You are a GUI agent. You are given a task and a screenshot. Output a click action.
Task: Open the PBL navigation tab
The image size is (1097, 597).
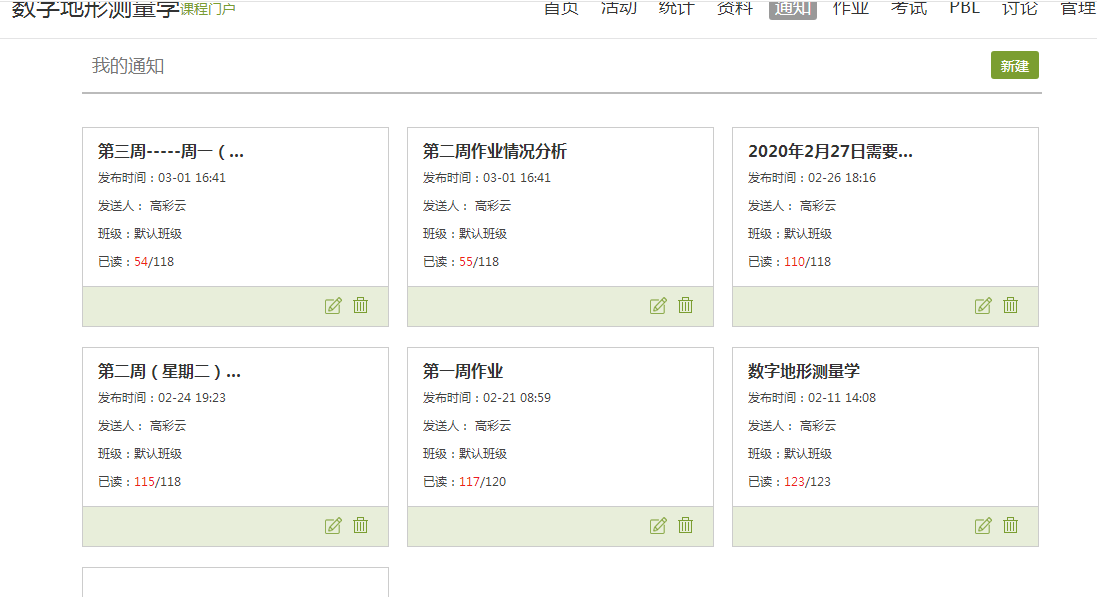click(x=964, y=9)
